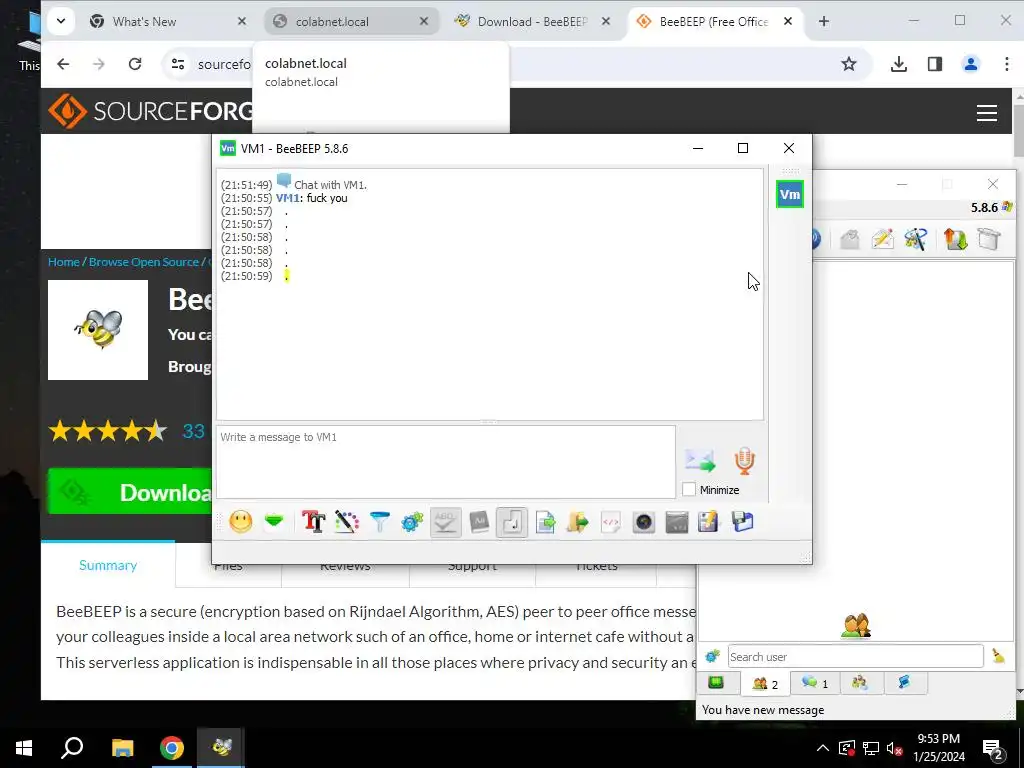Click the dark gray window icon in toolbar
This screenshot has height=768, width=1024.
pos(677,522)
